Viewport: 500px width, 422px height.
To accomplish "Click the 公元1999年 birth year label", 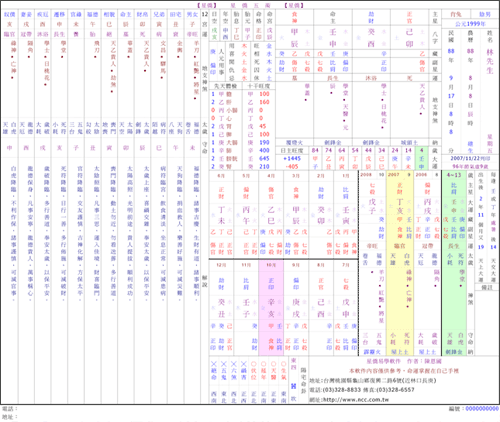I will point(470,24).
